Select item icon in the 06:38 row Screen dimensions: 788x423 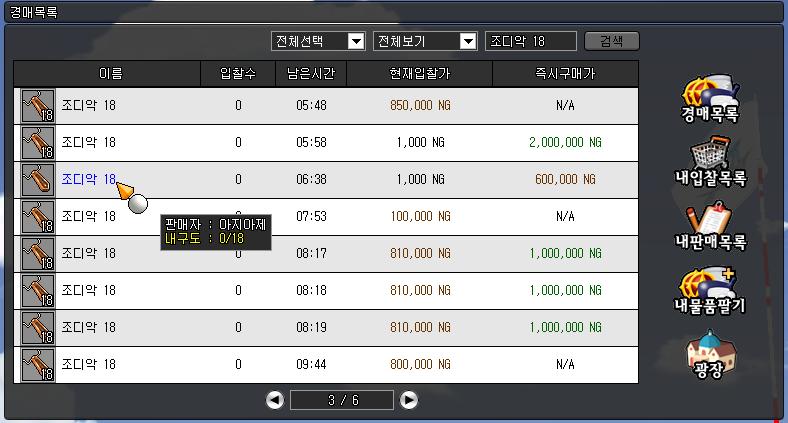point(38,180)
